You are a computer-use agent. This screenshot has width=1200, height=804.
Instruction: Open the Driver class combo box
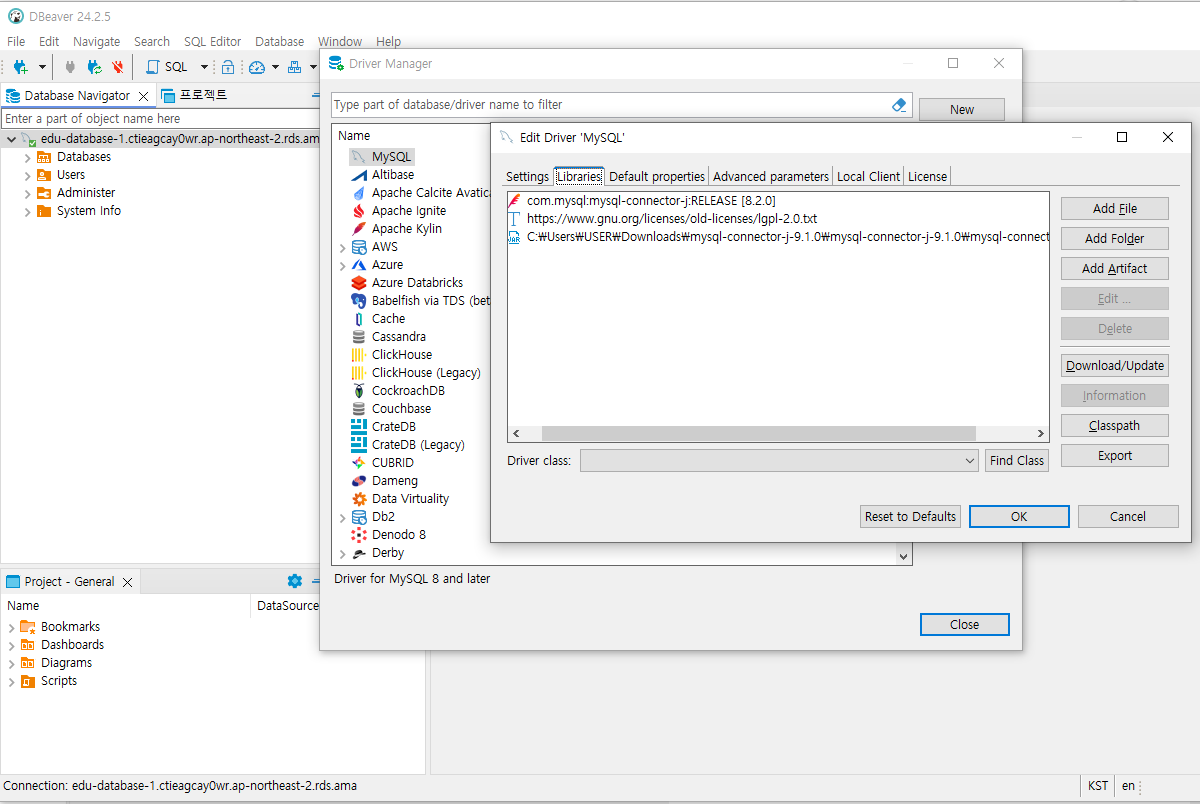pos(779,461)
